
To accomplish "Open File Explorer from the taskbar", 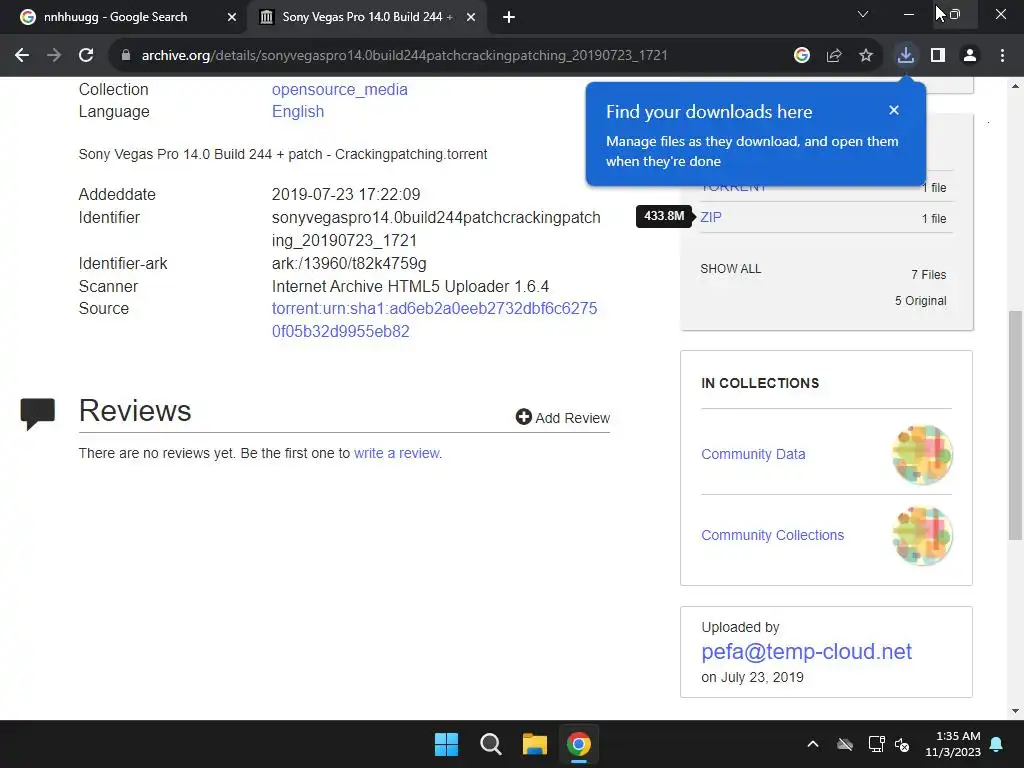I will click(534, 744).
